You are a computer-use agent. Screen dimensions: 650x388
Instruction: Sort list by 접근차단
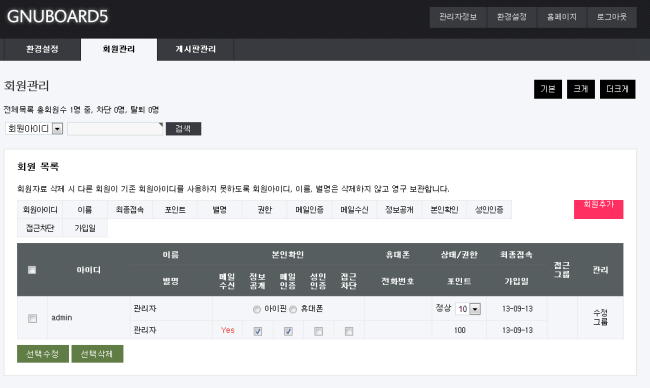pos(40,228)
